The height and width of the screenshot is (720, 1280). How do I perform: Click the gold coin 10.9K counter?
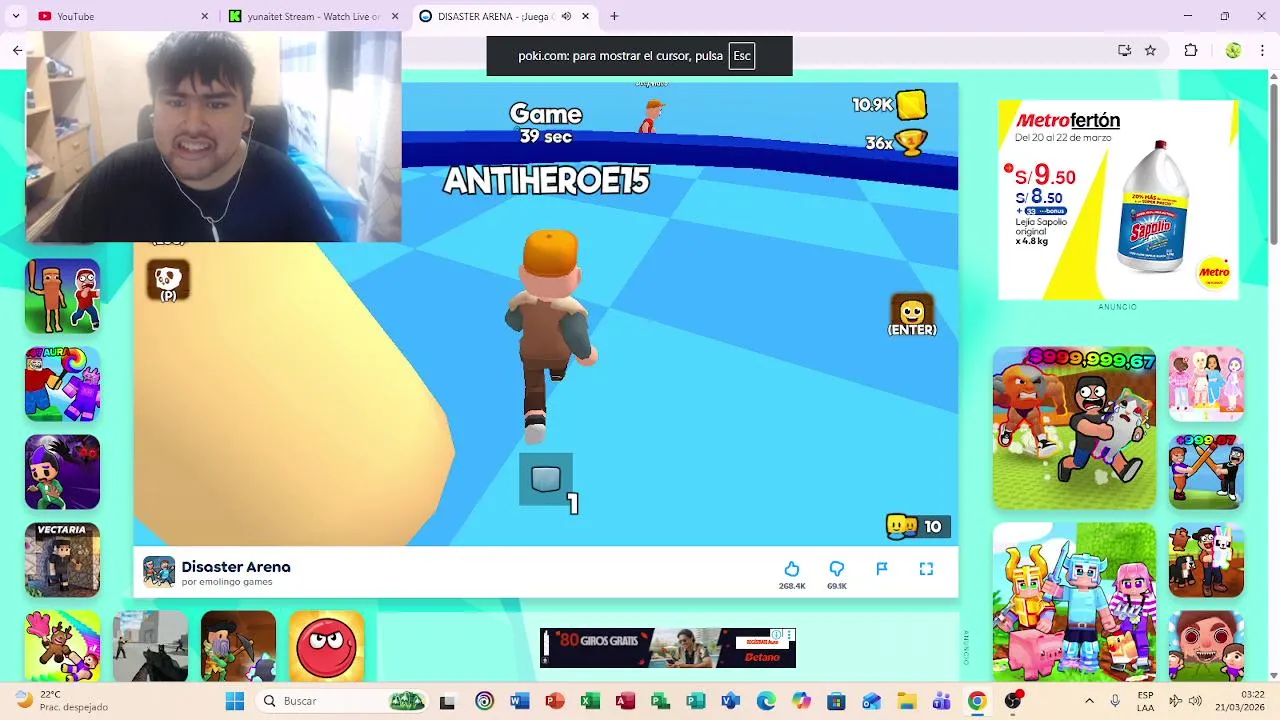[x=889, y=104]
